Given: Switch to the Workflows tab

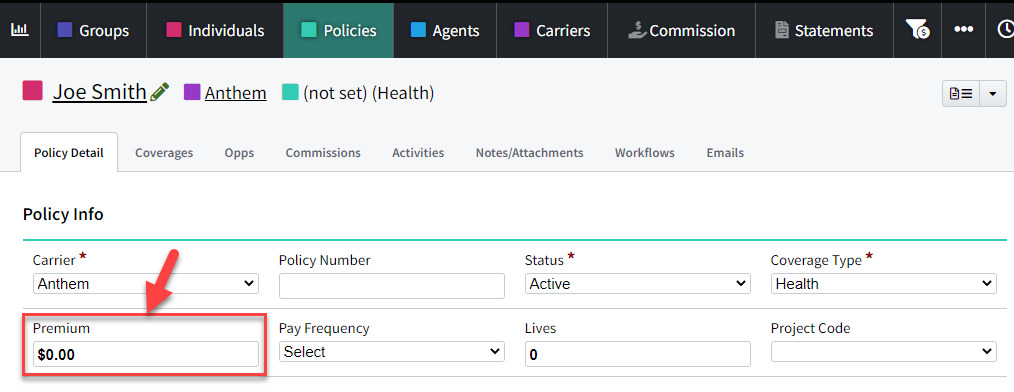Looking at the screenshot, I should pyautogui.click(x=645, y=153).
